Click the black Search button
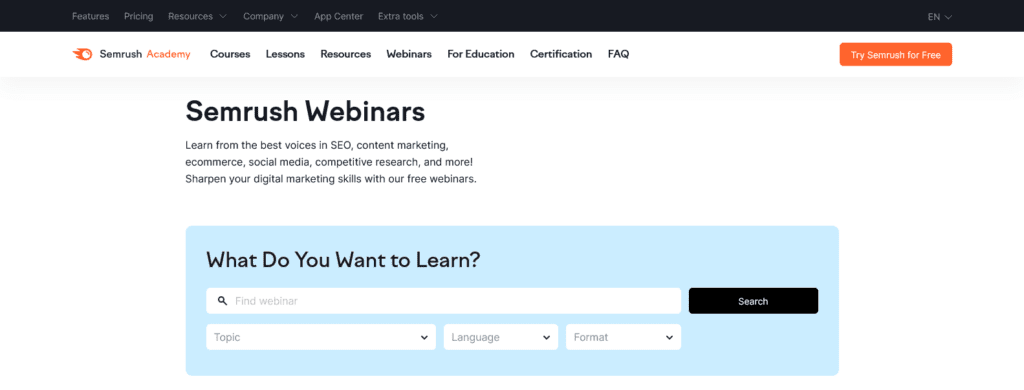This screenshot has width=1024, height=390. click(x=753, y=301)
